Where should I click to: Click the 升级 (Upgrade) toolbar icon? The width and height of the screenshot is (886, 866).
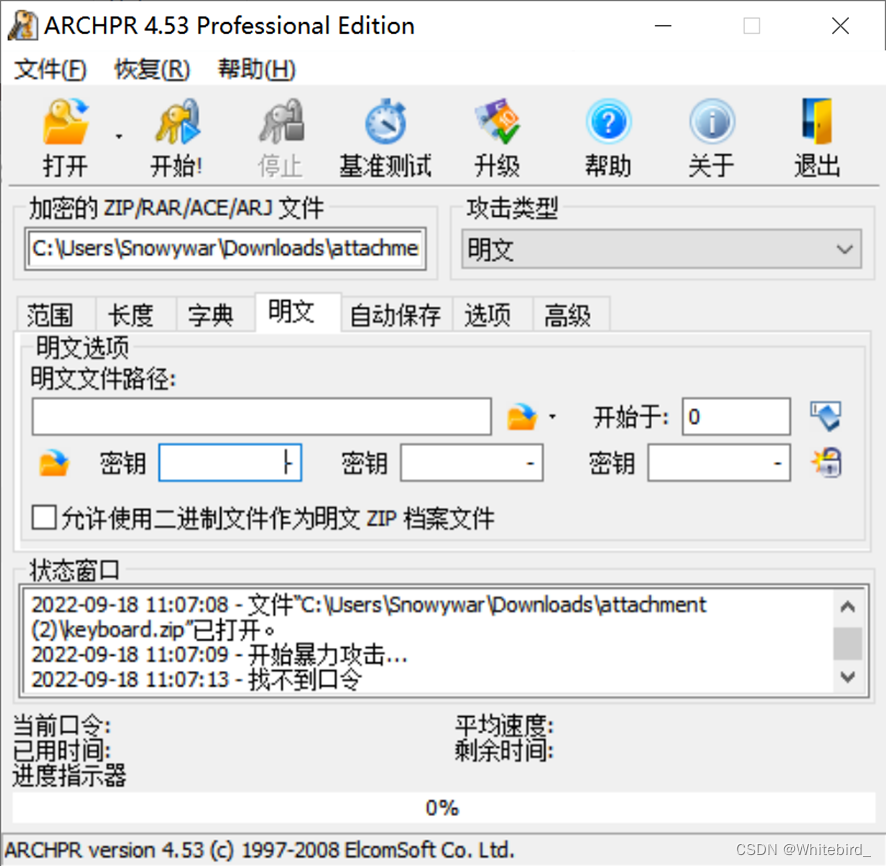[x=497, y=121]
